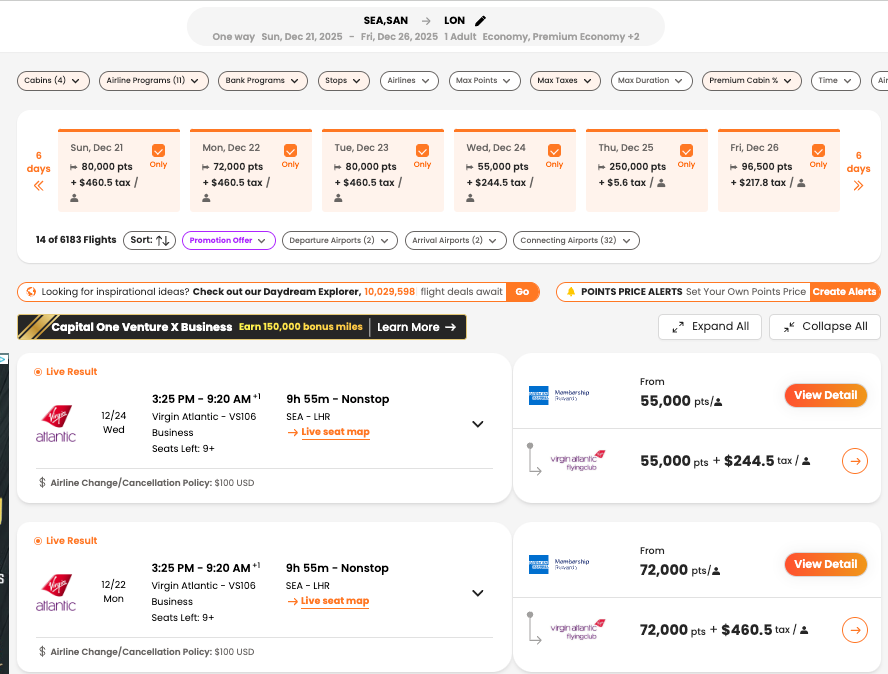
Task: Select the Wed, Dec 24 date card
Action: coord(515,170)
